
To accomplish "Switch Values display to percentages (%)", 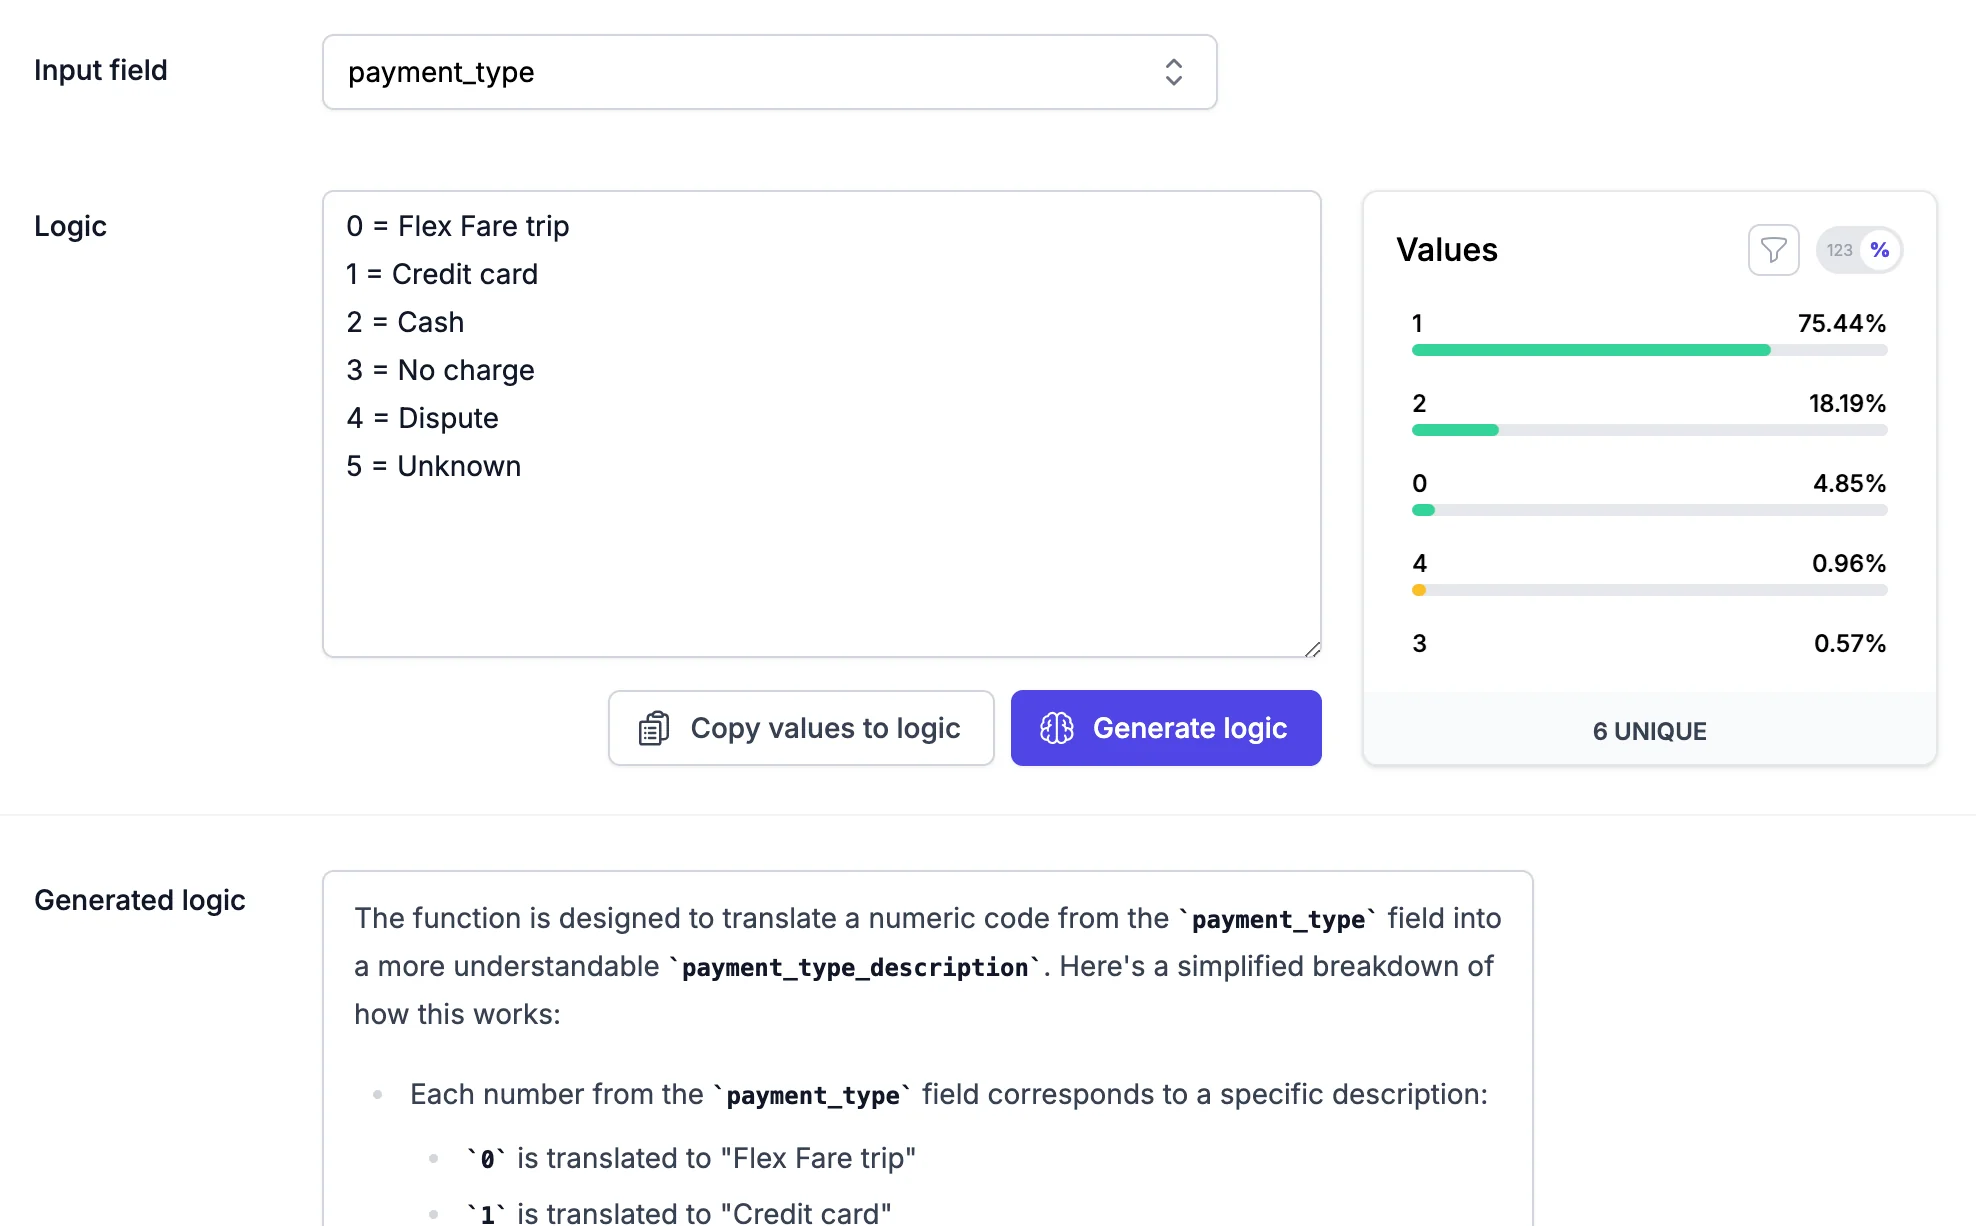I will tap(1880, 250).
